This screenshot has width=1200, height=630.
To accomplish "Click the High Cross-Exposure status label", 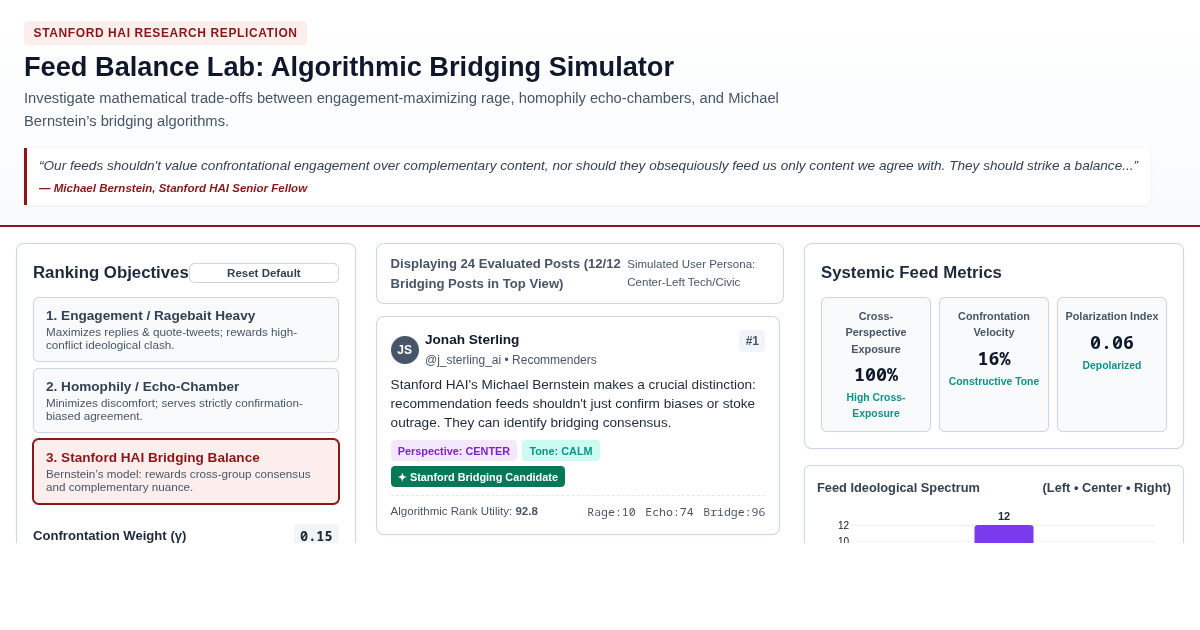I will point(876,405).
